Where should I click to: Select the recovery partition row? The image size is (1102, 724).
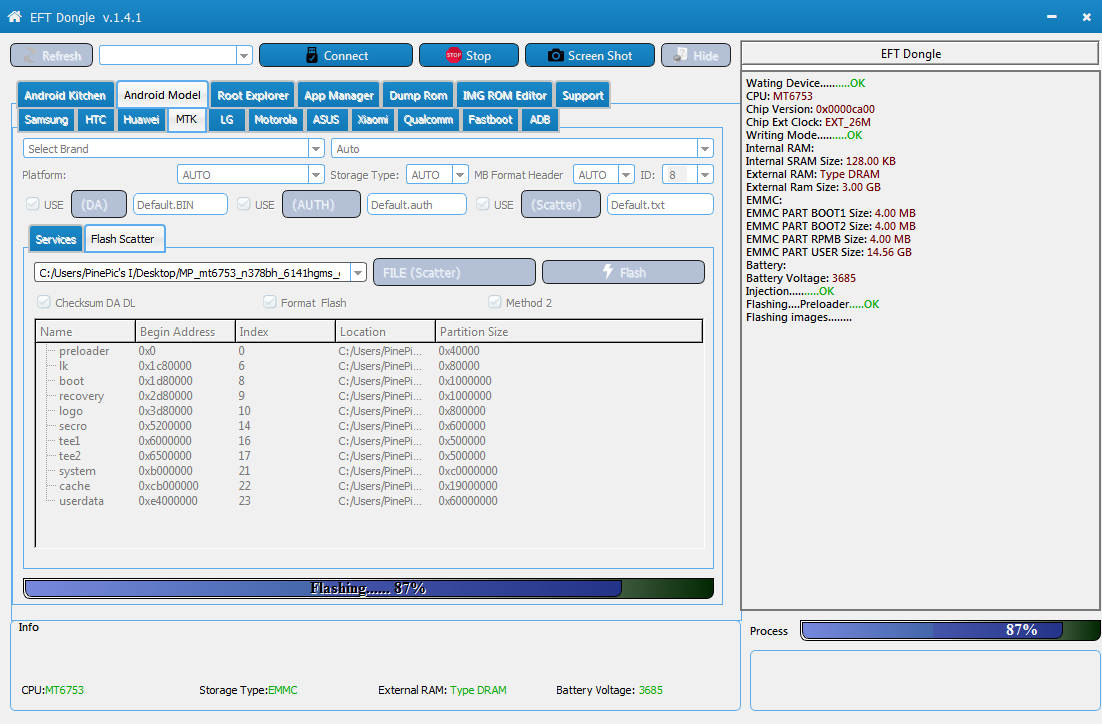(369, 396)
